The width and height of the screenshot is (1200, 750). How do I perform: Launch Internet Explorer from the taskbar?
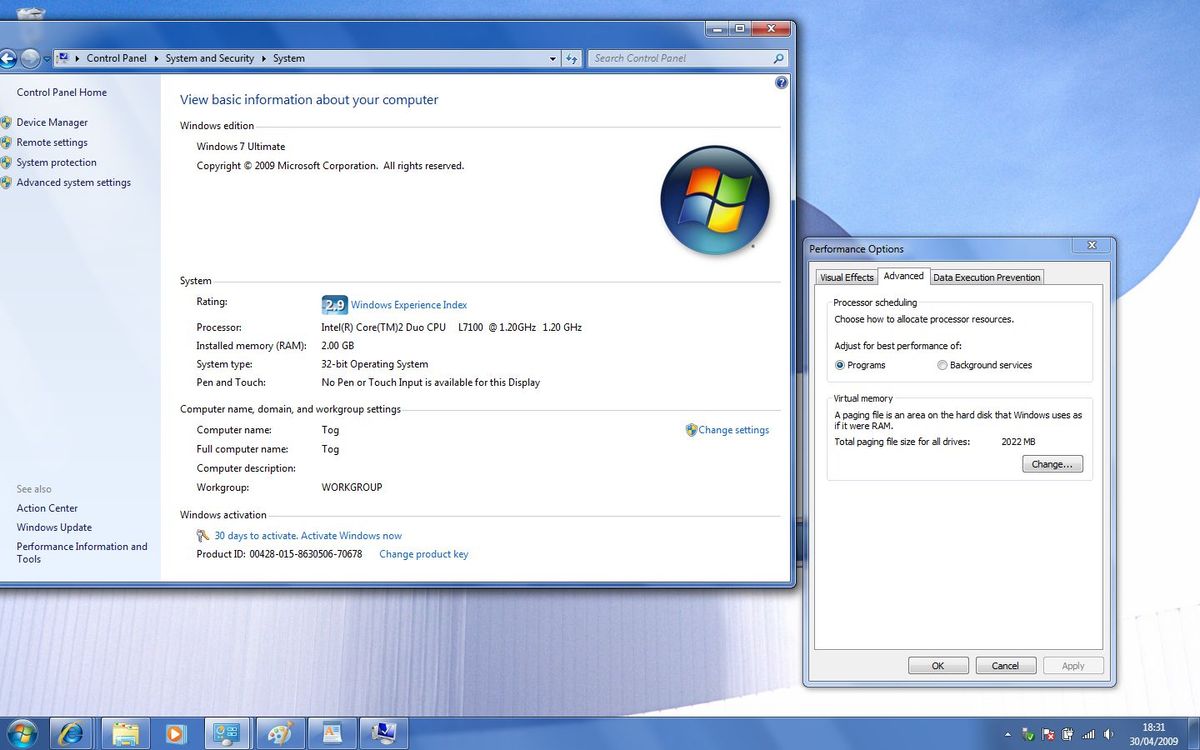point(70,733)
